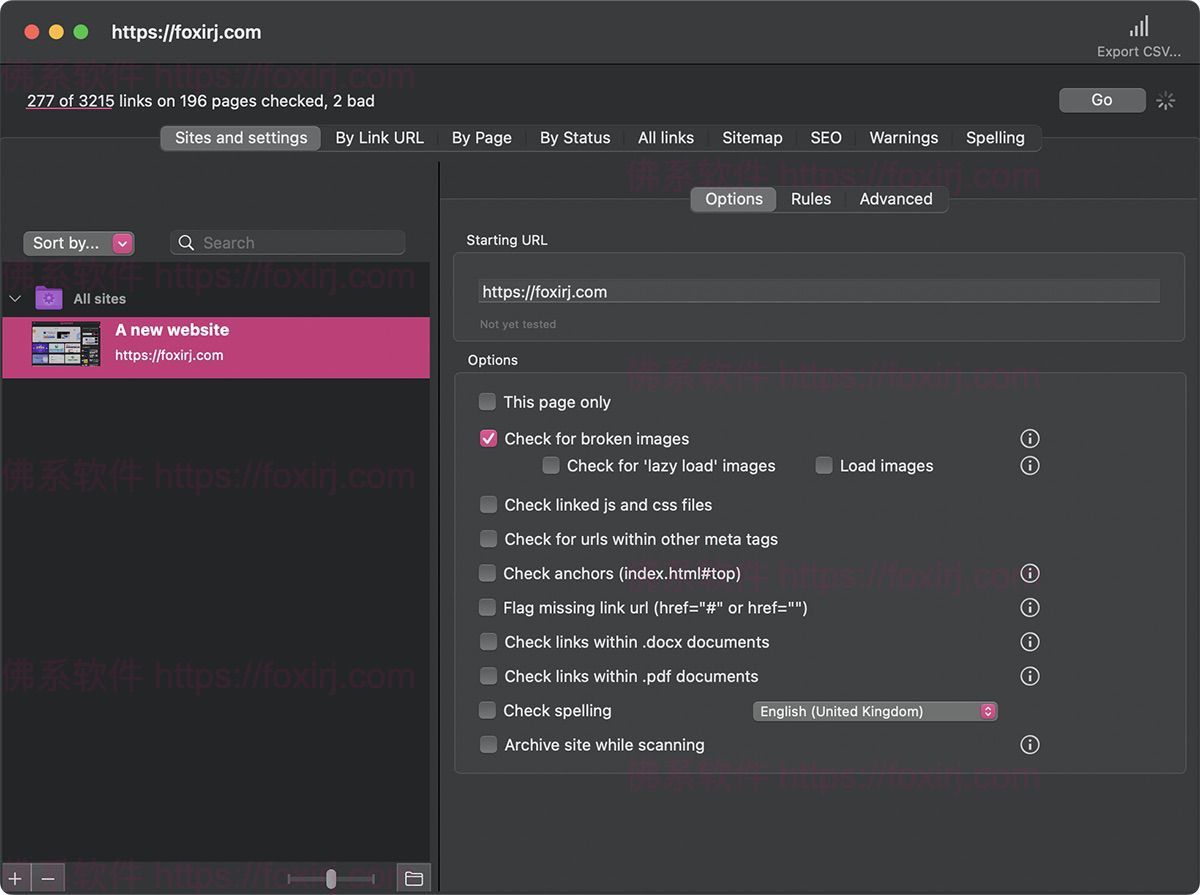The height and width of the screenshot is (895, 1200).
Task: Open English (United Kingdom) language dropdown
Action: [875, 712]
